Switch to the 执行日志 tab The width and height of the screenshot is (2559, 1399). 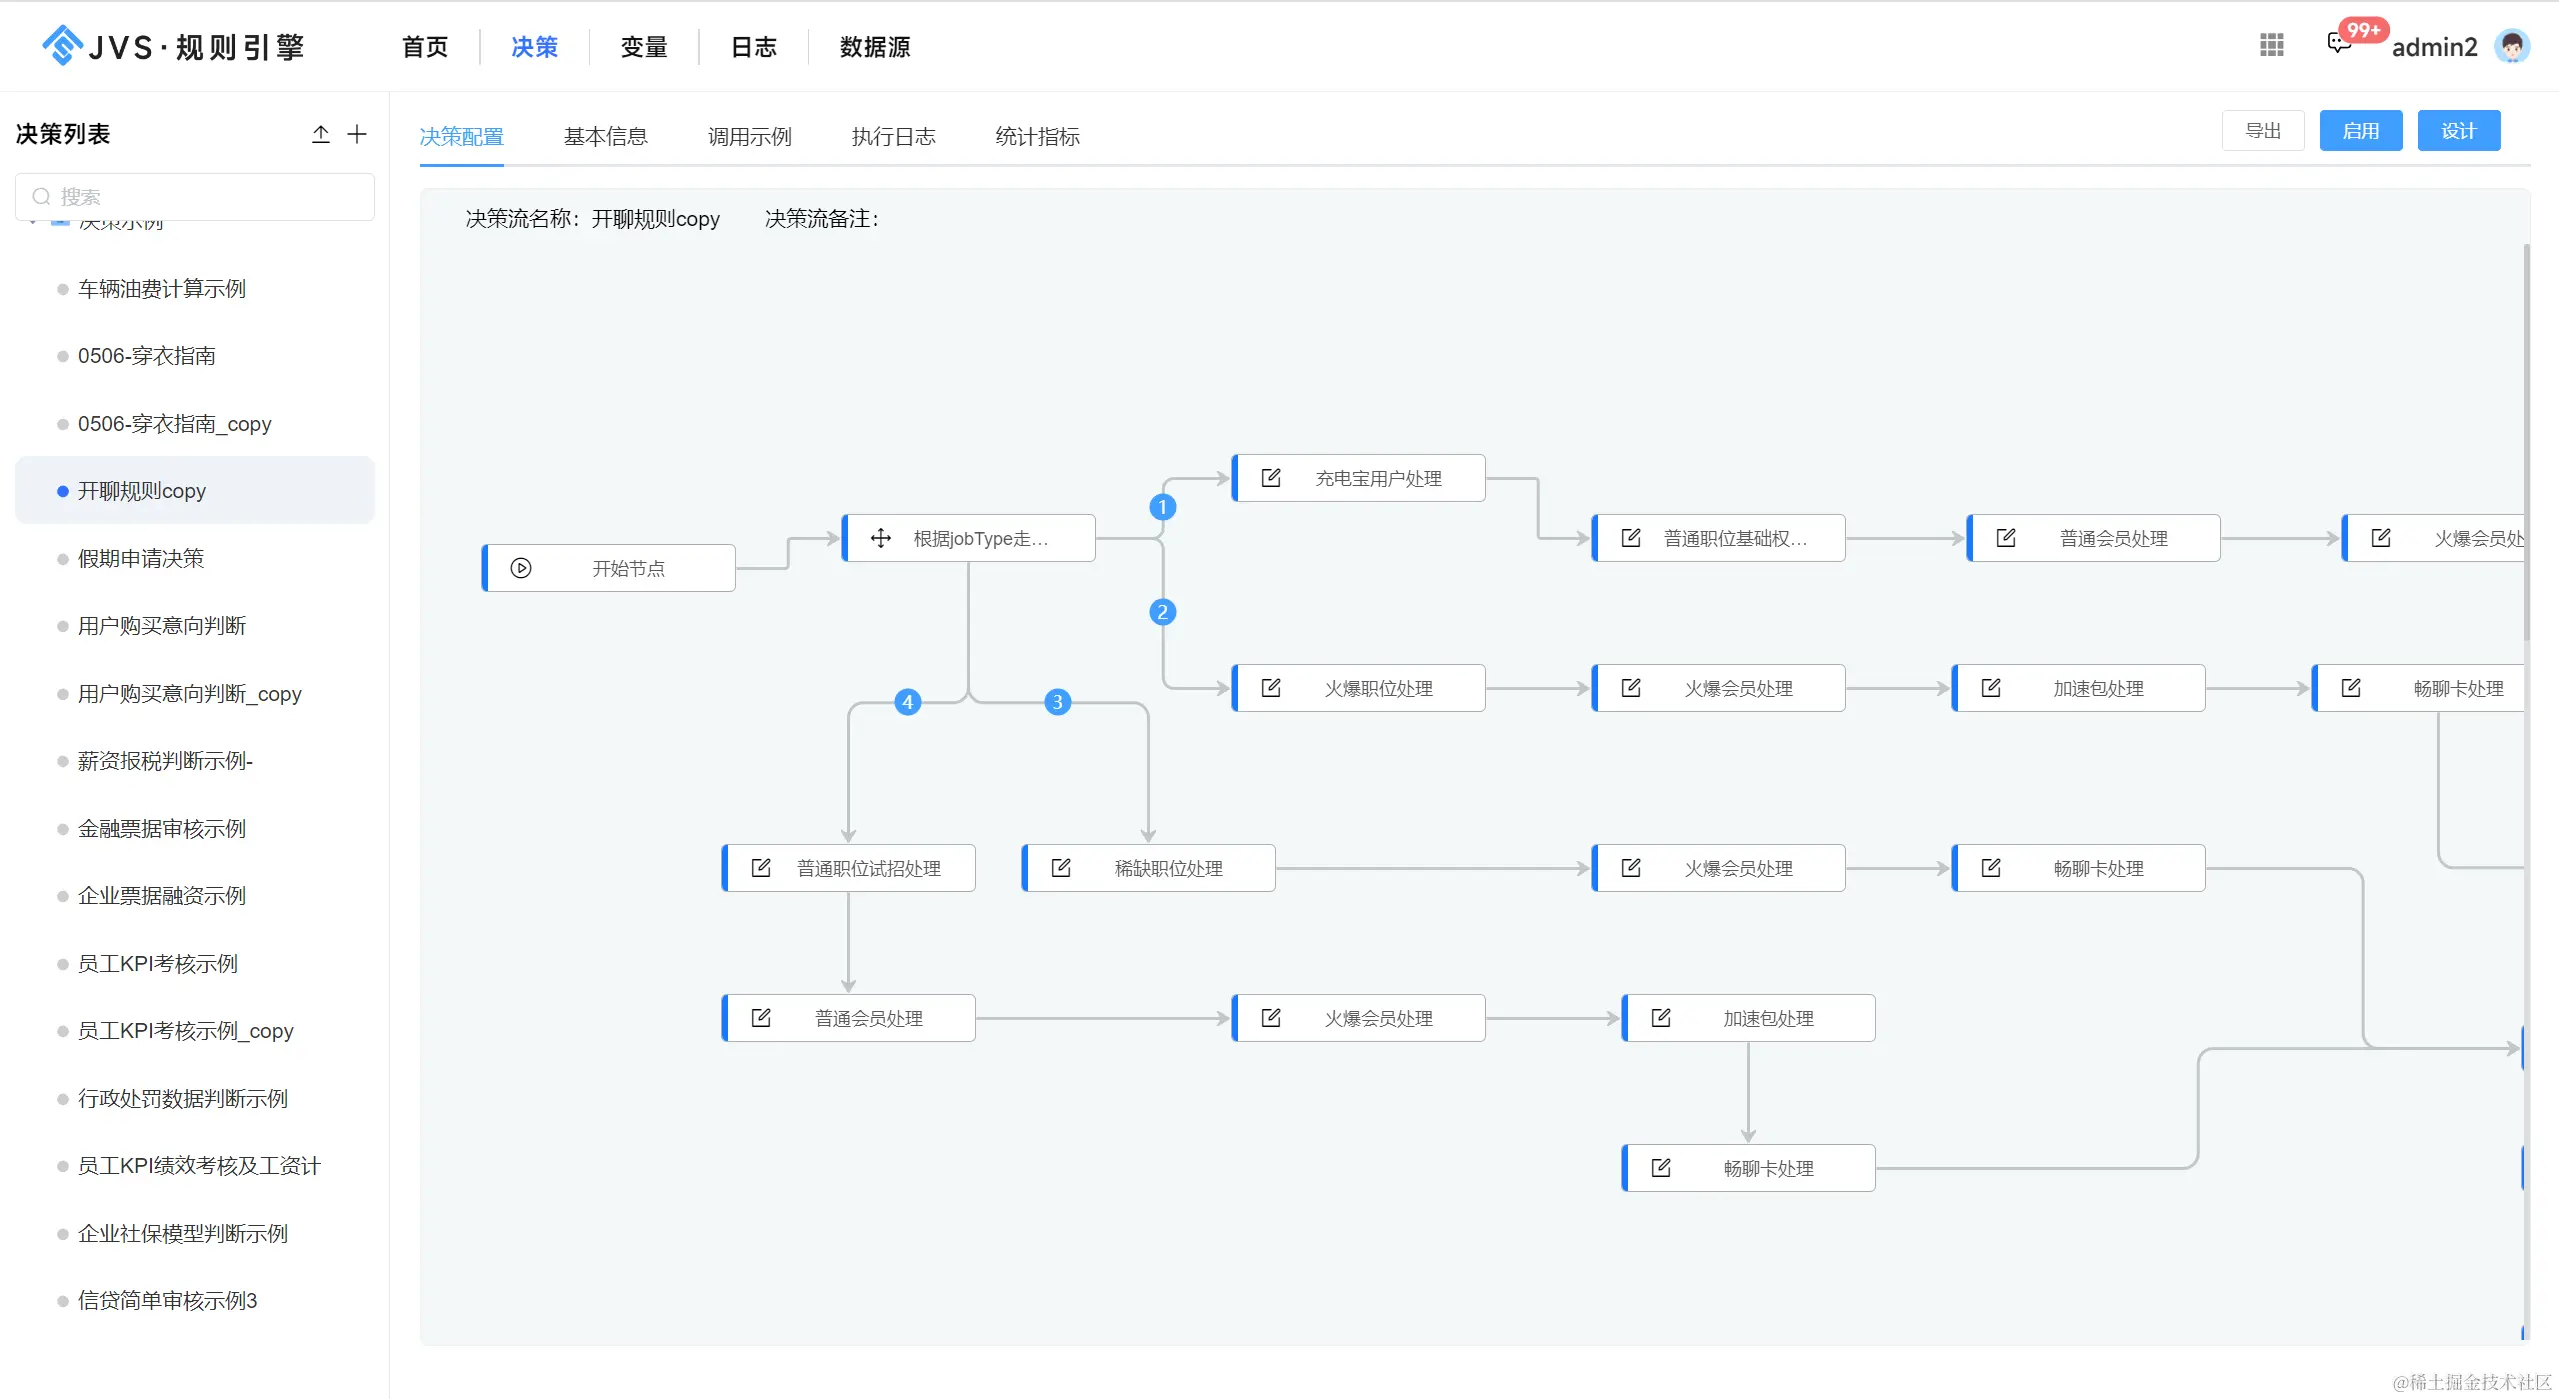893,137
